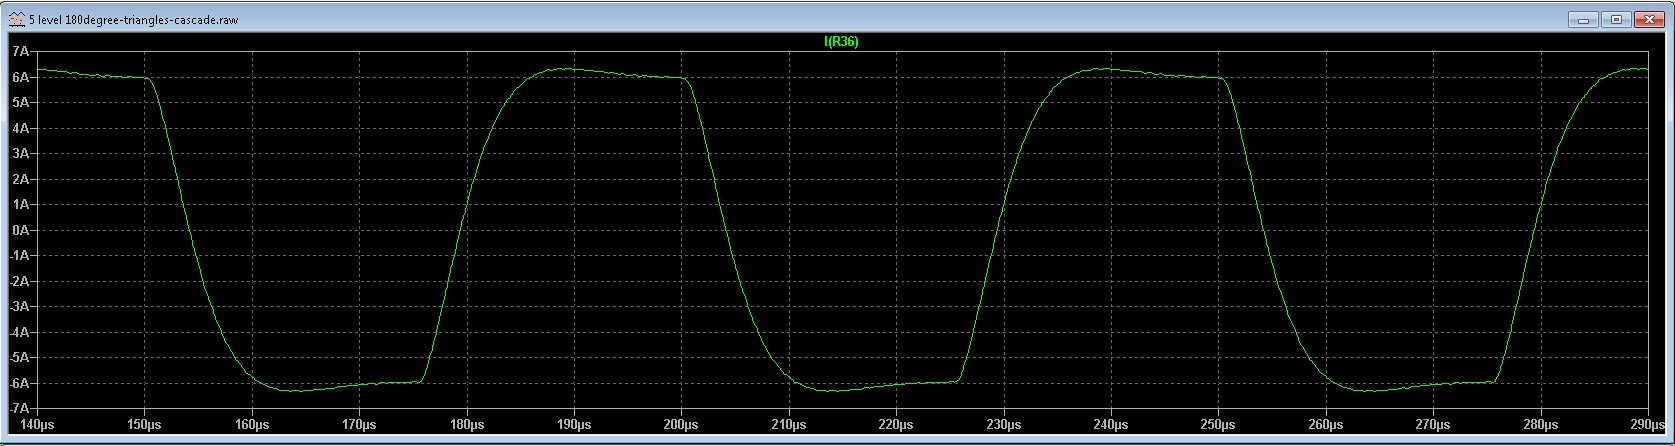
Task: Click the 170µs time axis label
Action: pyautogui.click(x=359, y=425)
